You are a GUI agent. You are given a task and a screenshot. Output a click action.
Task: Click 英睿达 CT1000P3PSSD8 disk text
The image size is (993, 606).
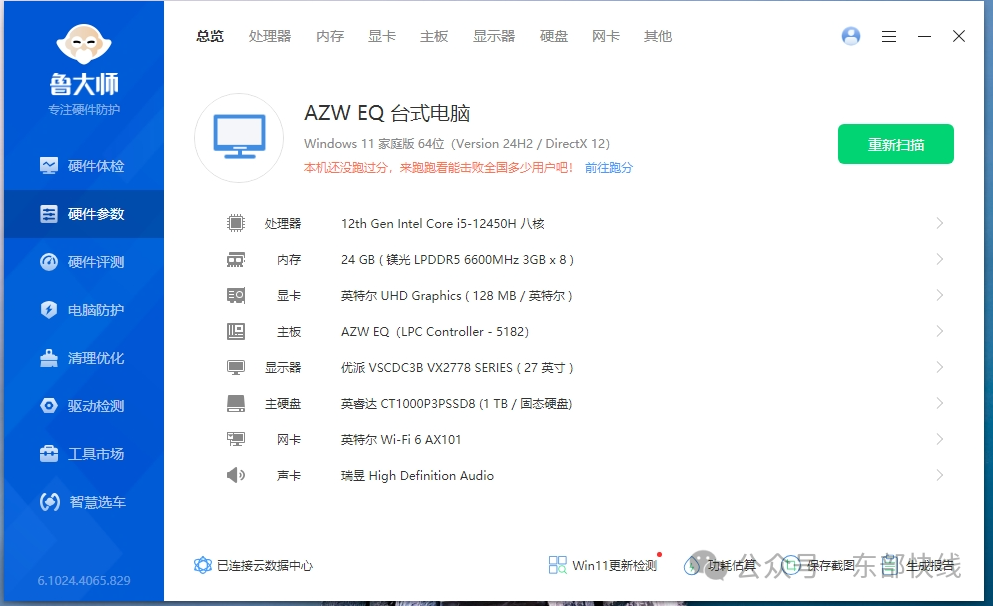coord(457,404)
